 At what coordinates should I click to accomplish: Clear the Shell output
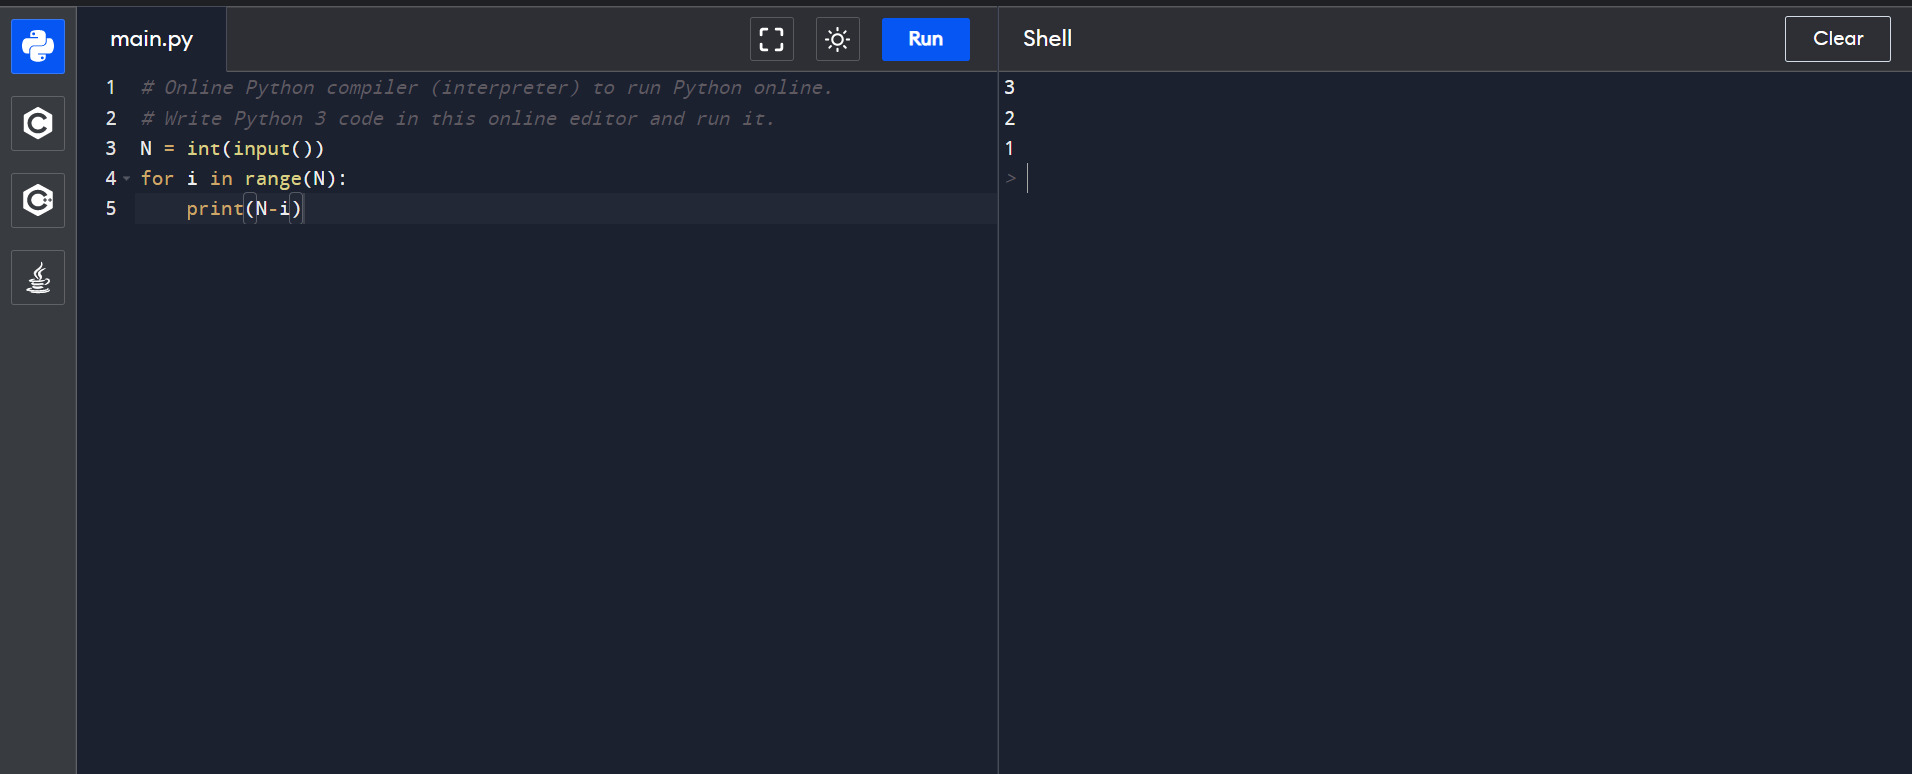pyautogui.click(x=1837, y=39)
